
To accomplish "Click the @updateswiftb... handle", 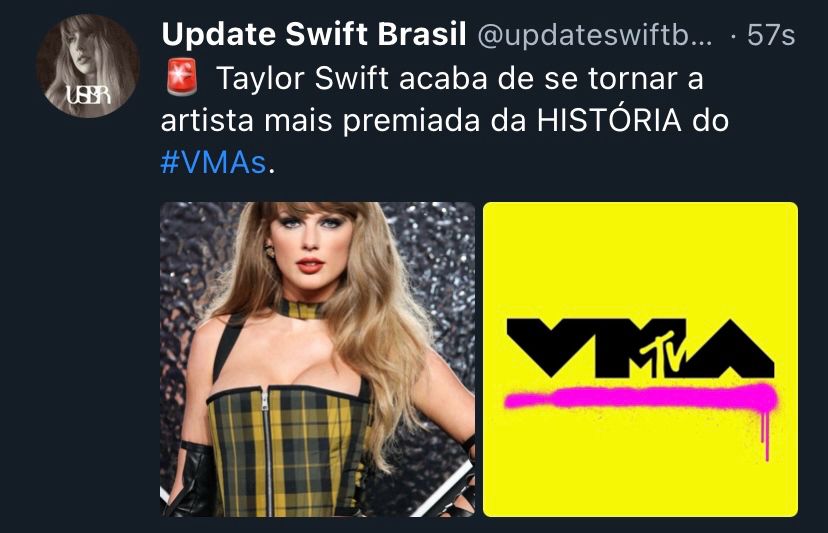I will [595, 35].
